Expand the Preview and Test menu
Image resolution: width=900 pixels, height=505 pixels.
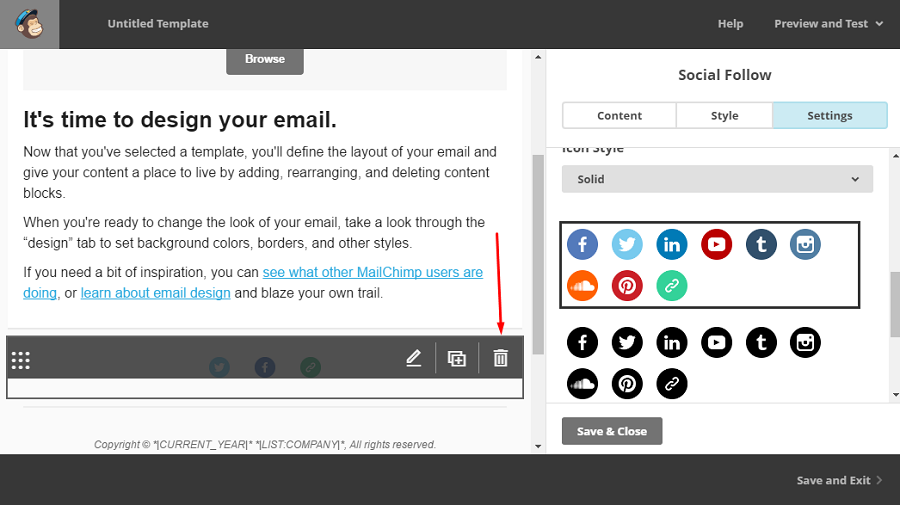828,24
